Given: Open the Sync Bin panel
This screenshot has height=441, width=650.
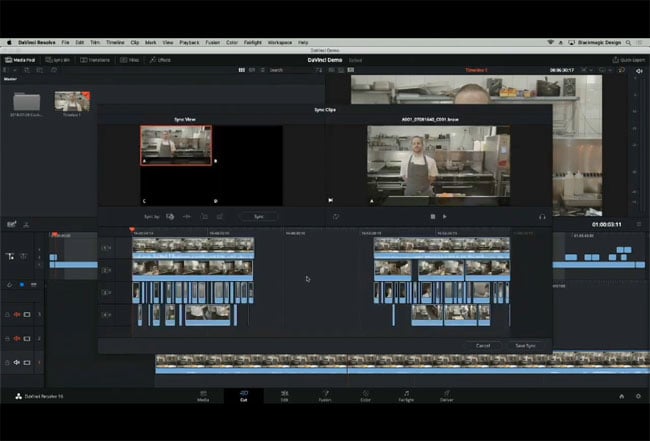Looking at the screenshot, I should click(58, 60).
